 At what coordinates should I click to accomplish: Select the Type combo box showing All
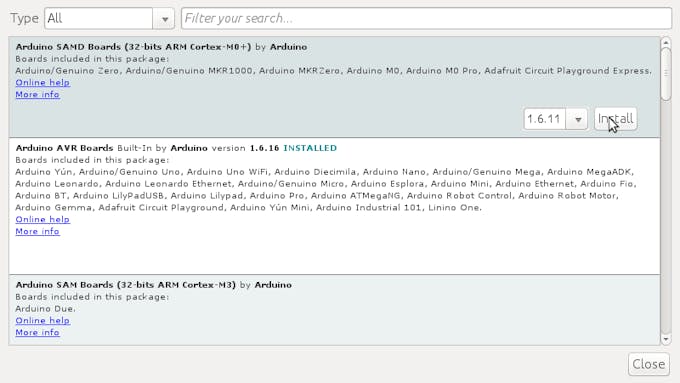(109, 19)
